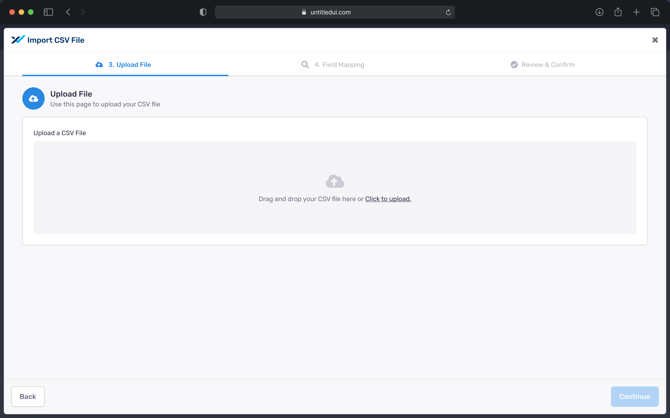Reload the page with refresh icon
Image resolution: width=670 pixels, height=418 pixels.
(448, 12)
